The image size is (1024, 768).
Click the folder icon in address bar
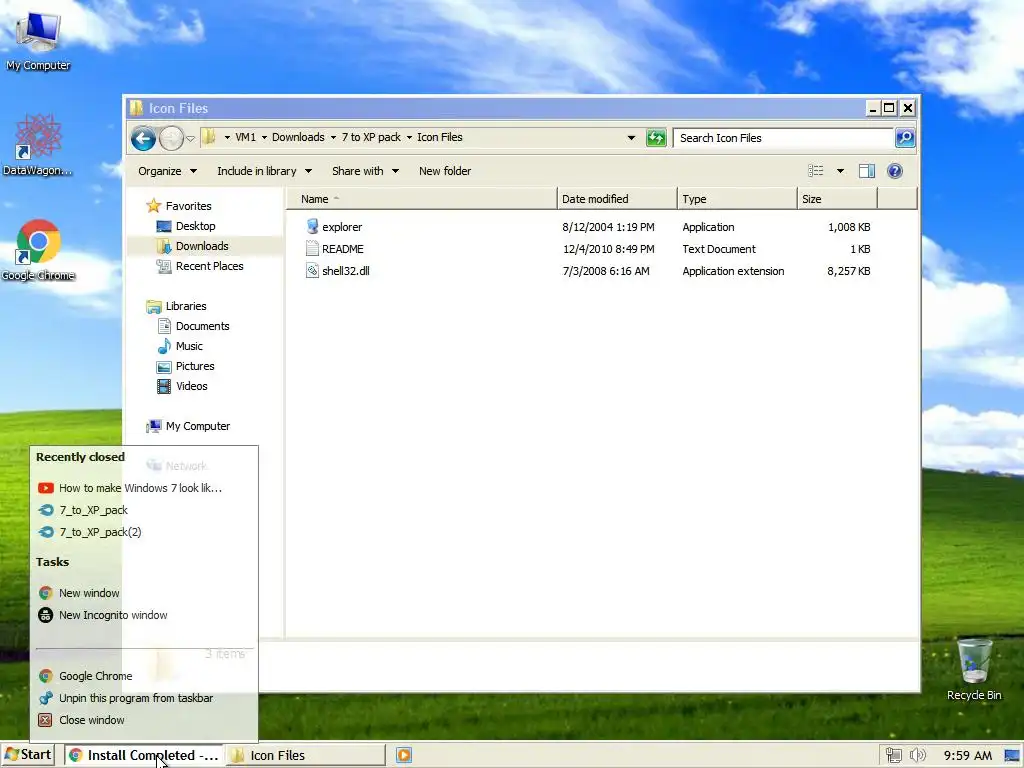click(x=208, y=137)
